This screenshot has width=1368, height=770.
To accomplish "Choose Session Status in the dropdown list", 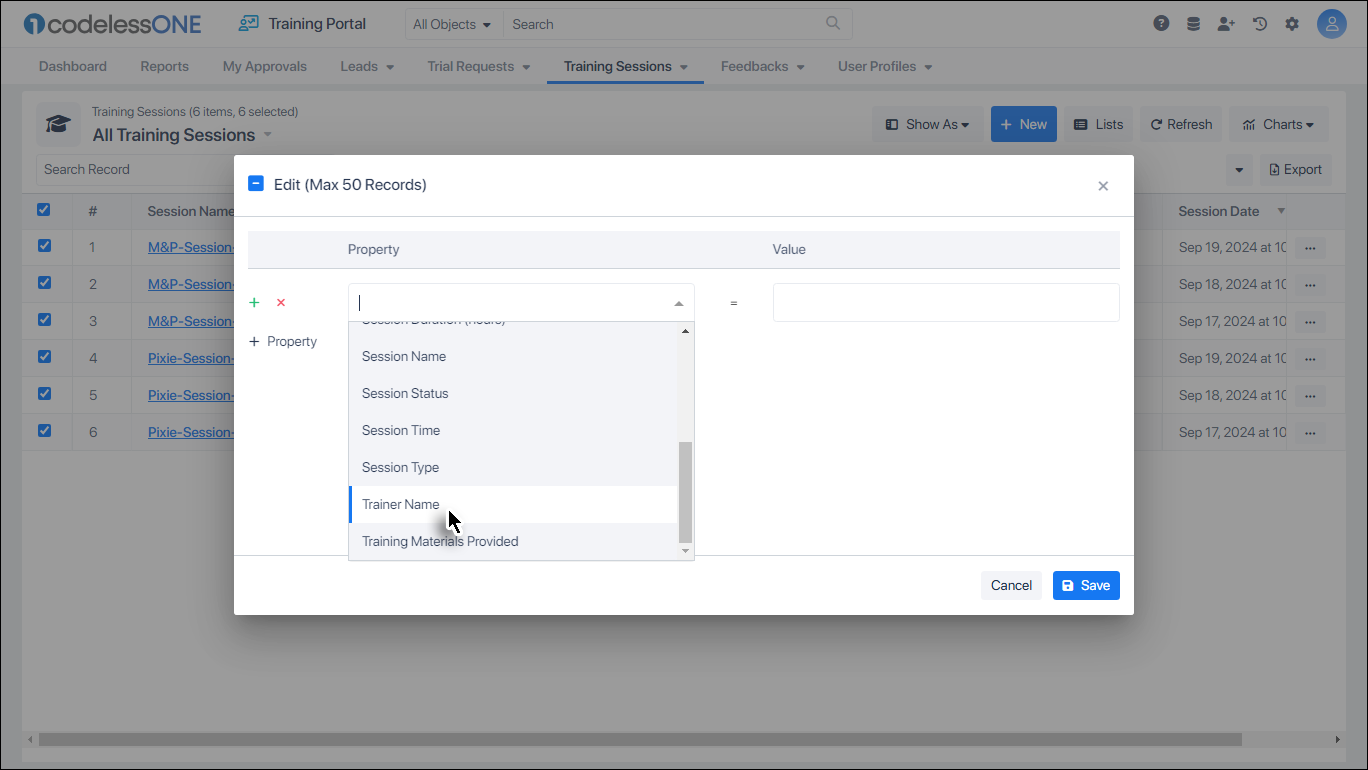I will 405,393.
